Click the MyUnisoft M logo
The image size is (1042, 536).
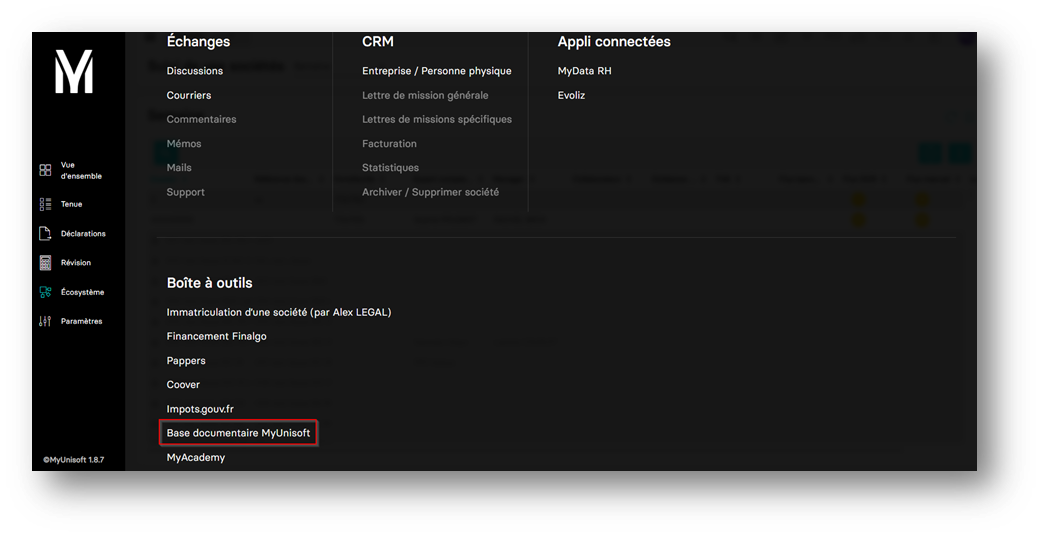point(74,71)
